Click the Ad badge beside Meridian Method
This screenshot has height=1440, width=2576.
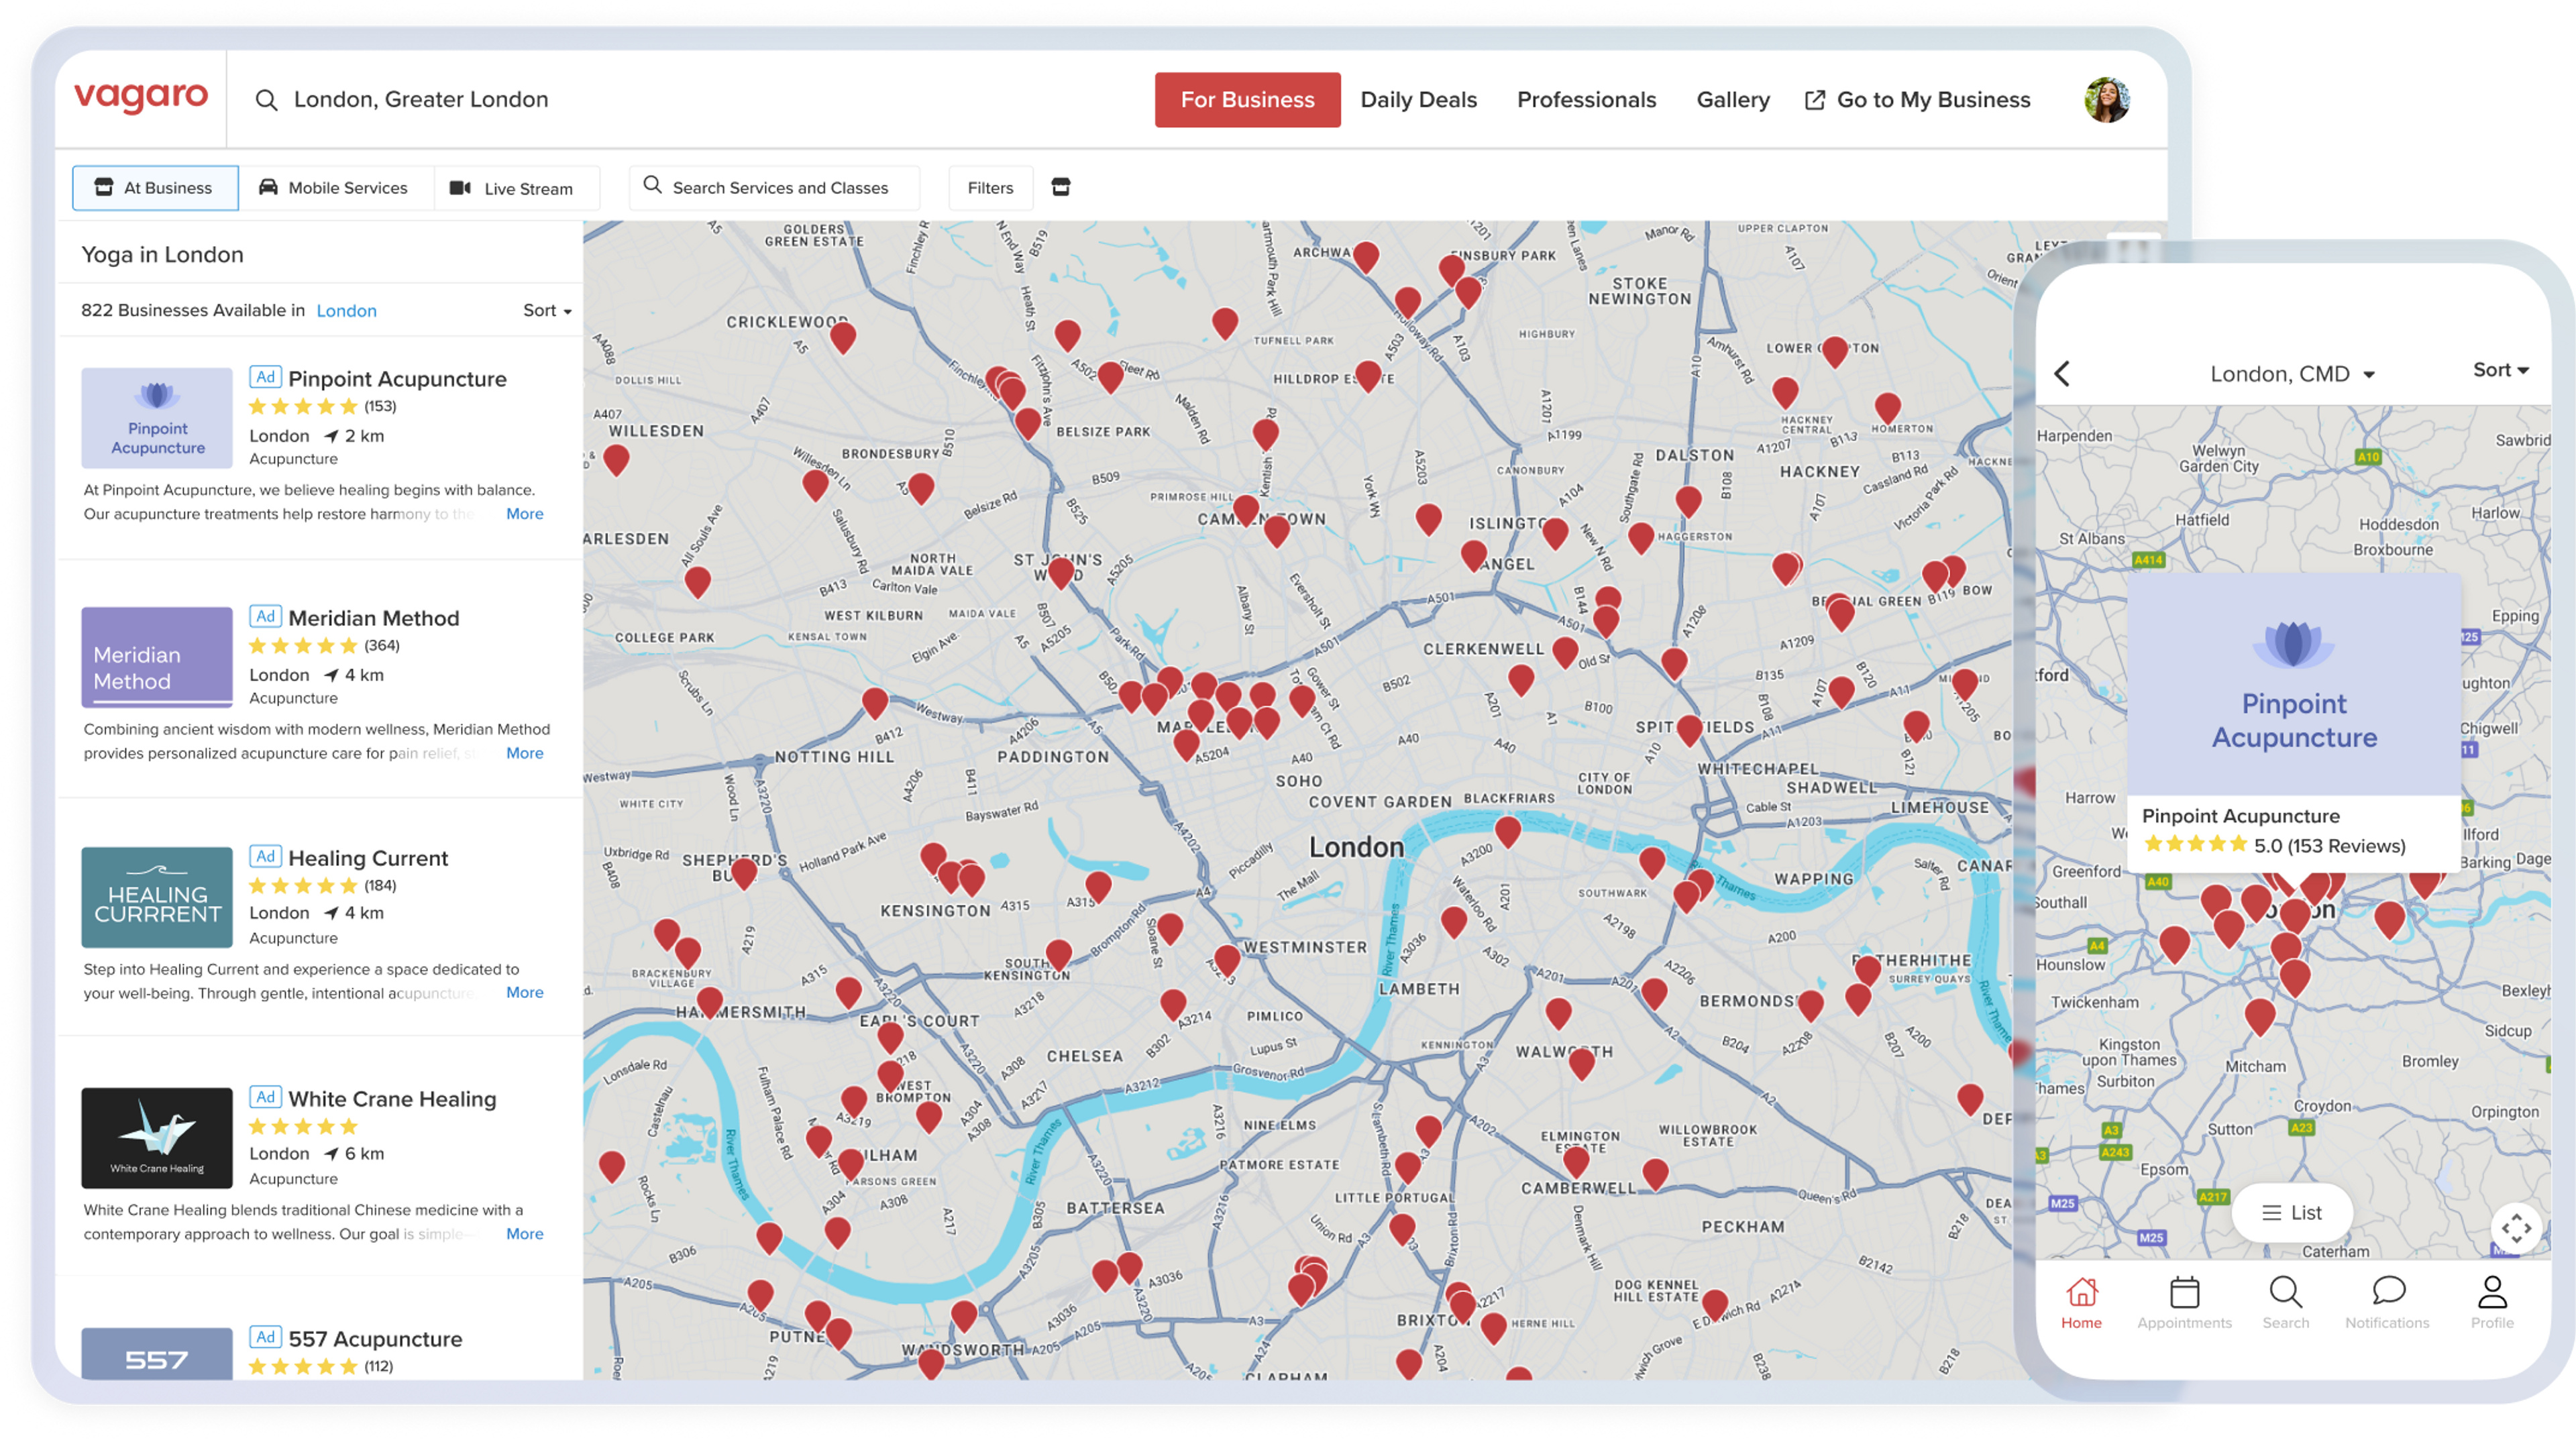[265, 616]
